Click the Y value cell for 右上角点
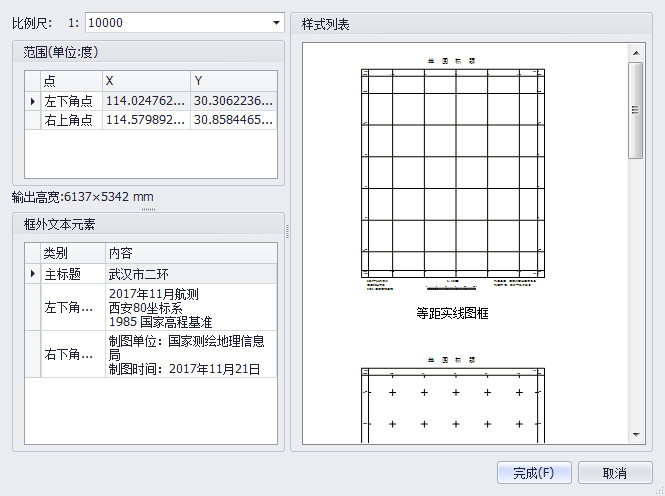This screenshot has width=665, height=496. pyautogui.click(x=233, y=120)
